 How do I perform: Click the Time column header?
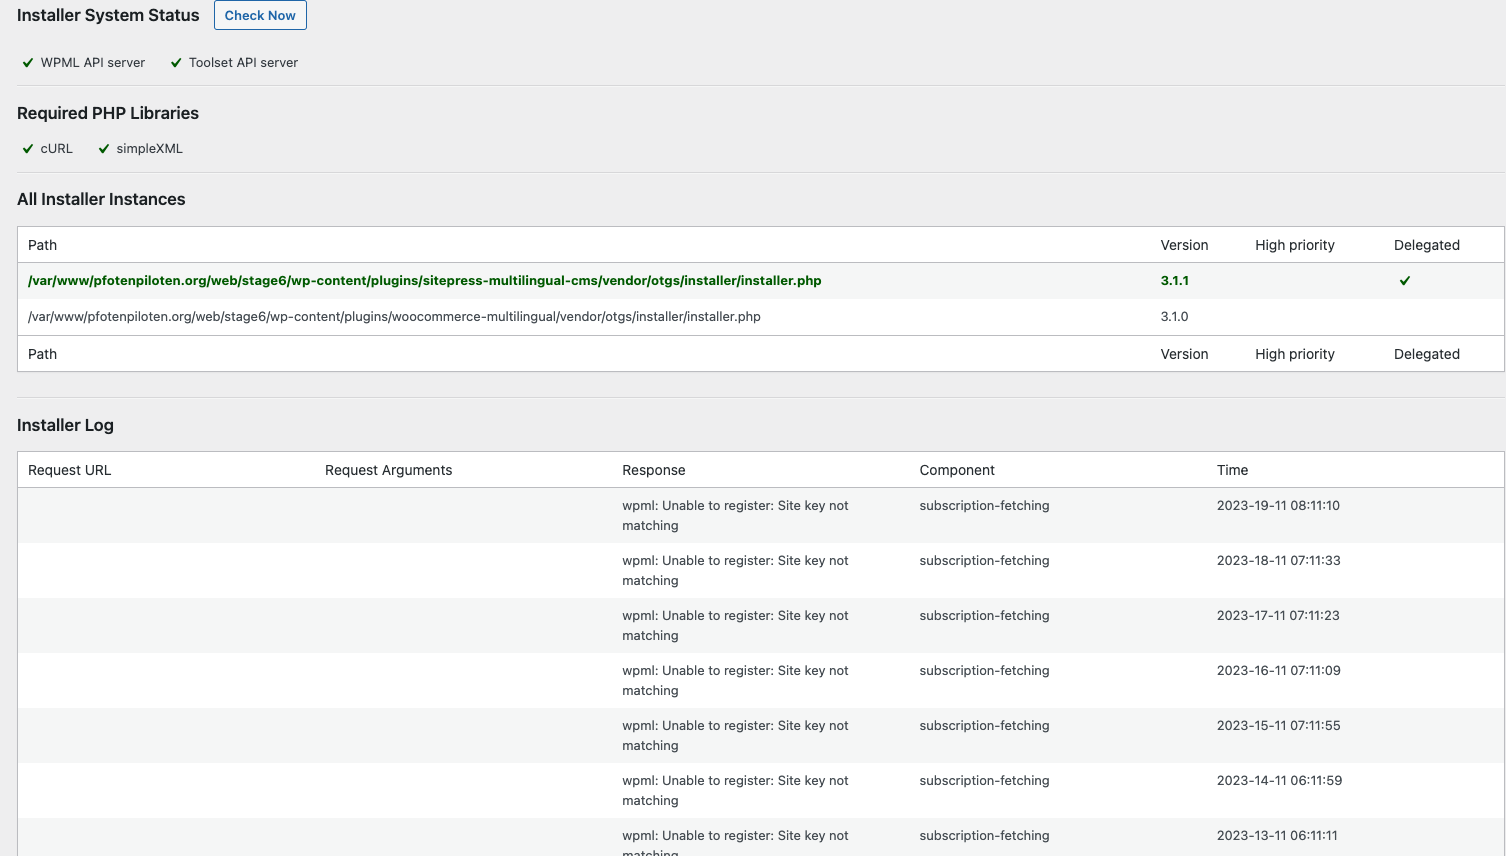tap(1233, 470)
